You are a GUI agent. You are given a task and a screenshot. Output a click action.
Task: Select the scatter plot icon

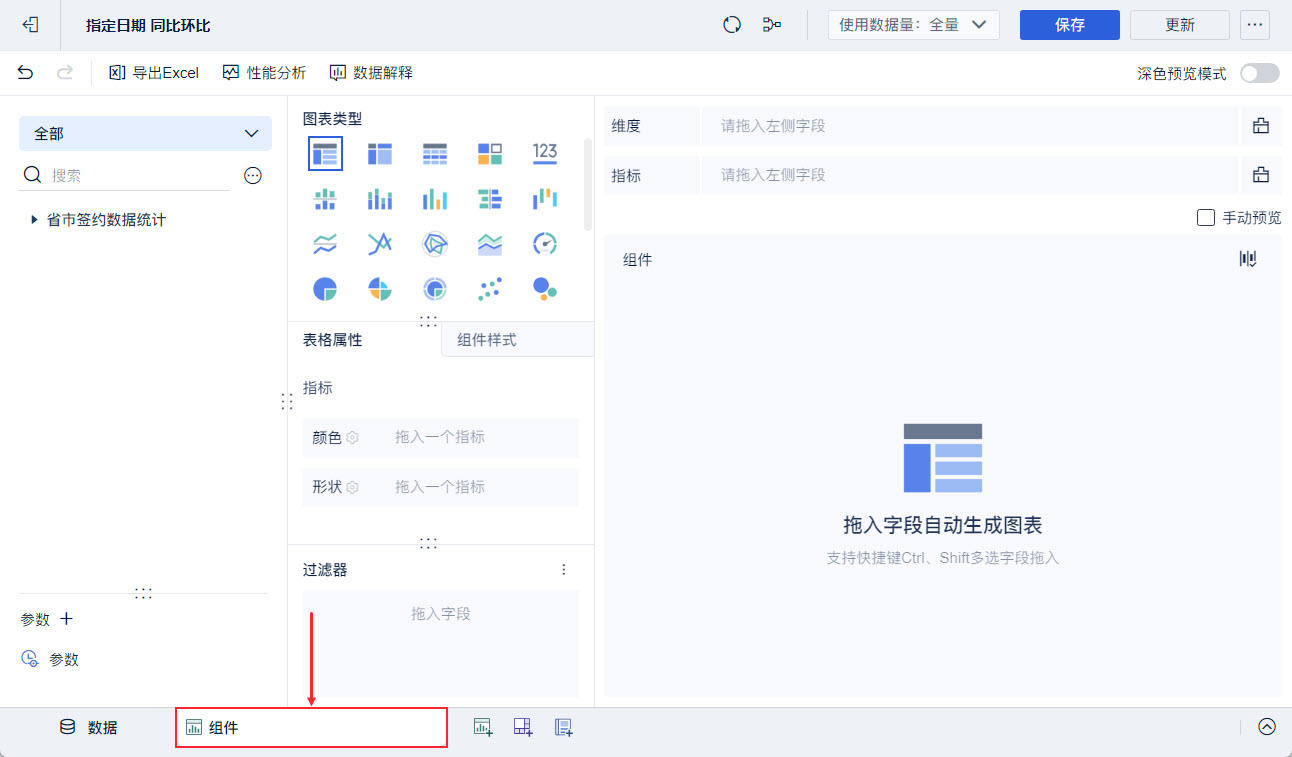[490, 289]
